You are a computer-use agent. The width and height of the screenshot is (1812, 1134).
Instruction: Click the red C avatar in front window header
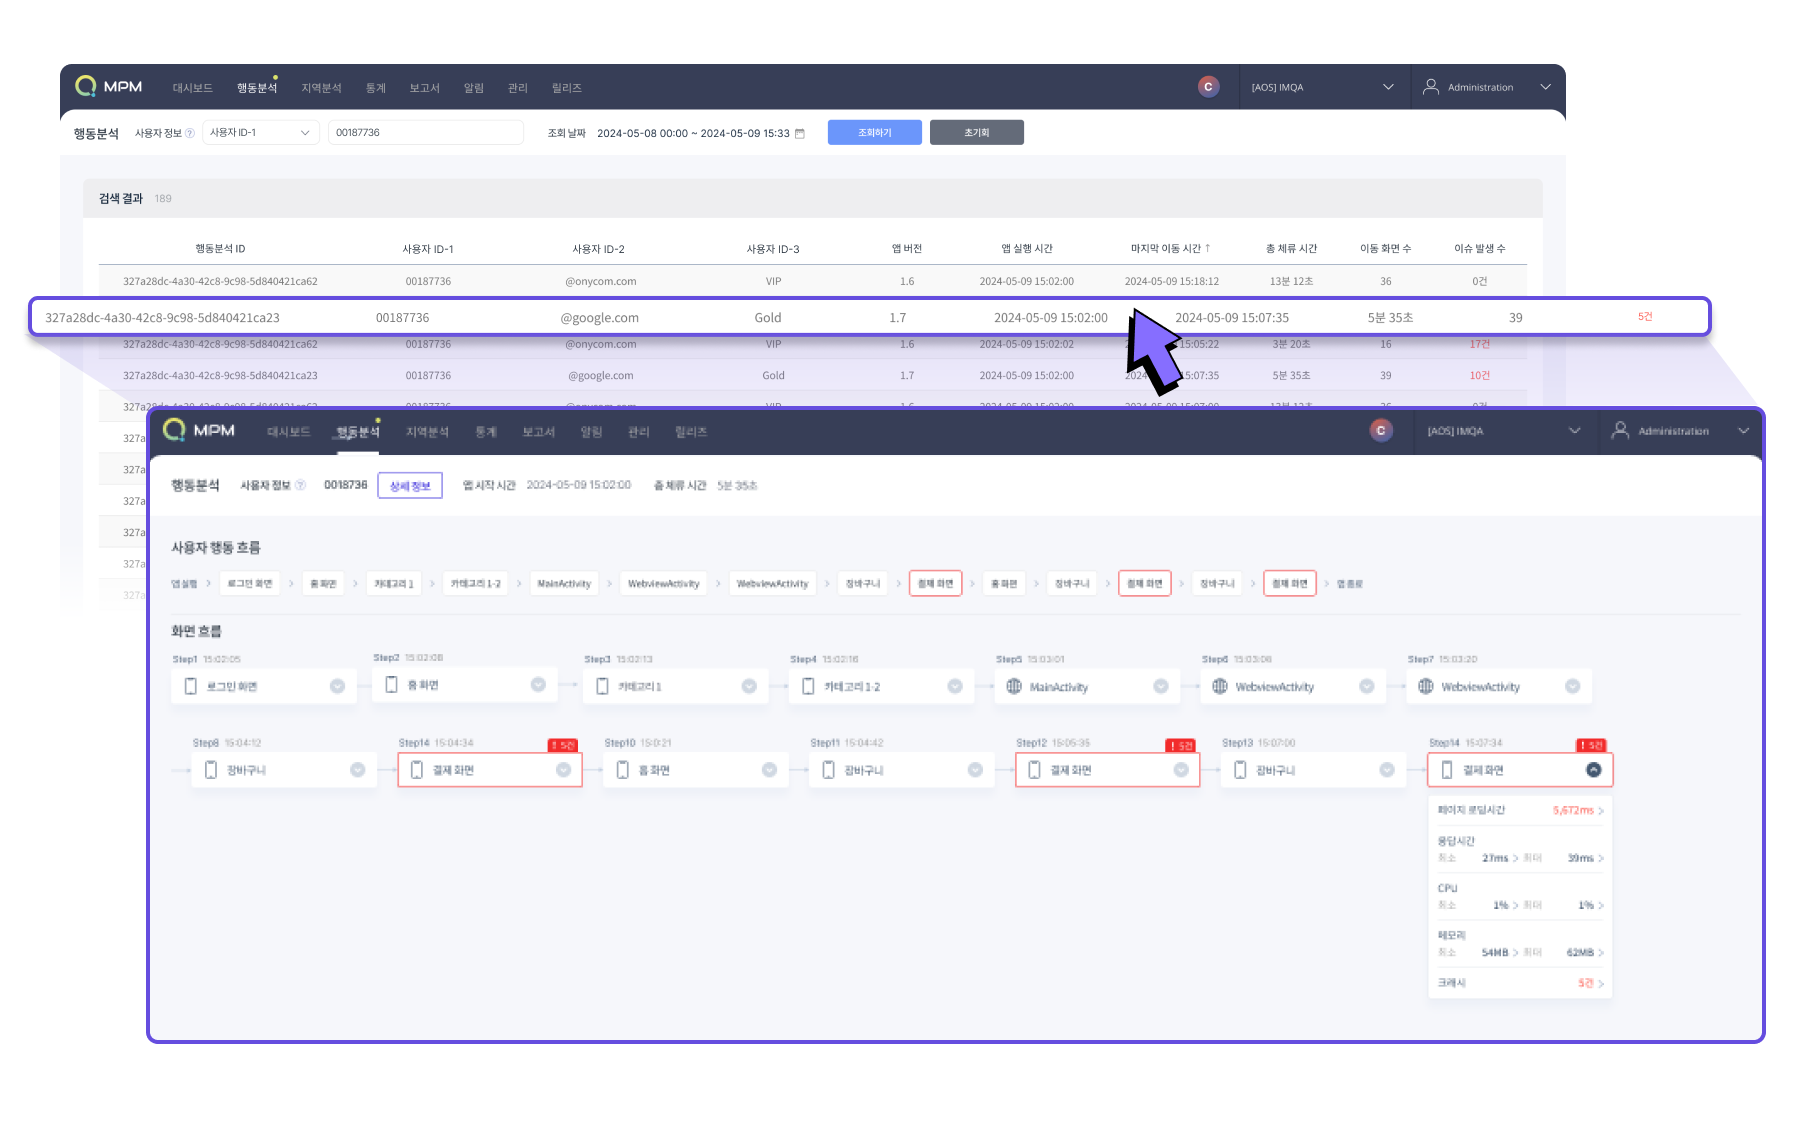(1381, 431)
